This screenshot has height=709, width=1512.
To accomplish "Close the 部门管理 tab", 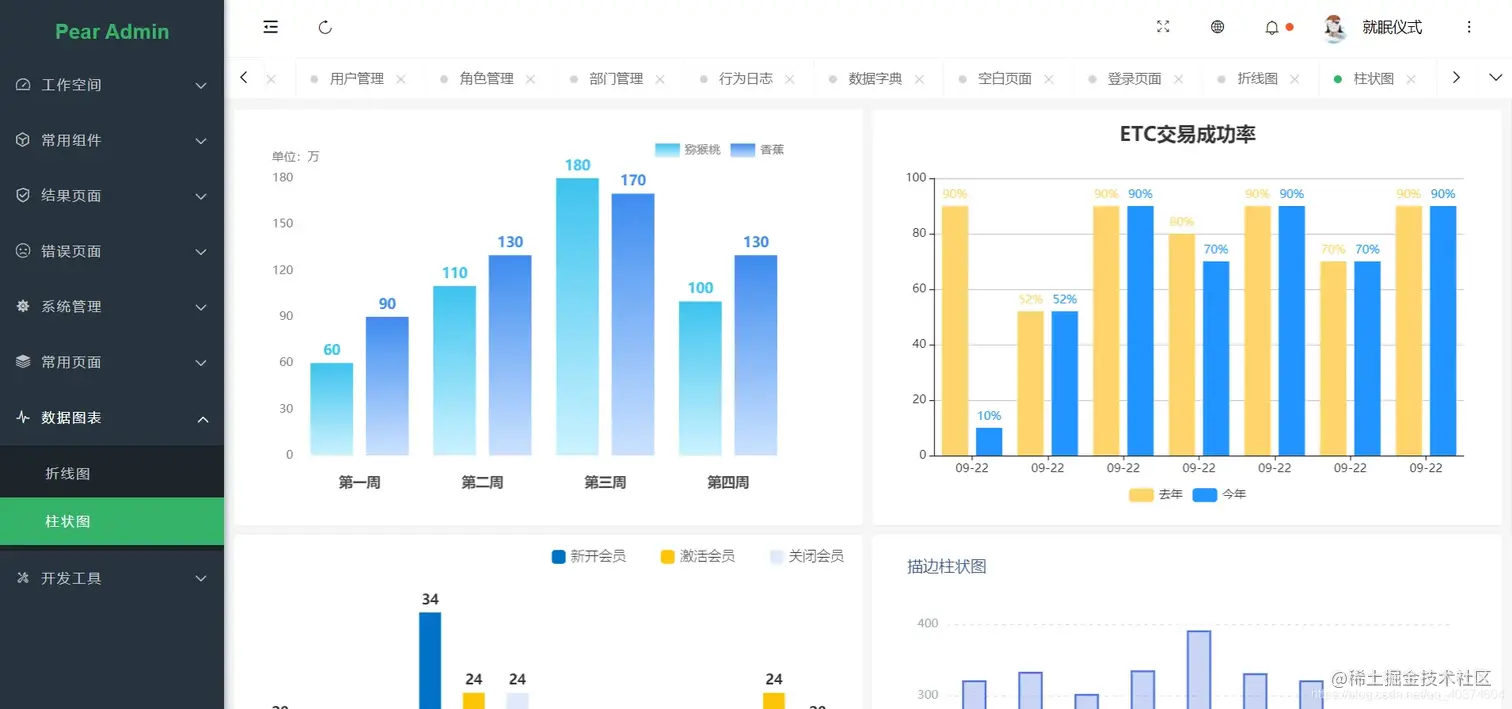I will pos(660,79).
